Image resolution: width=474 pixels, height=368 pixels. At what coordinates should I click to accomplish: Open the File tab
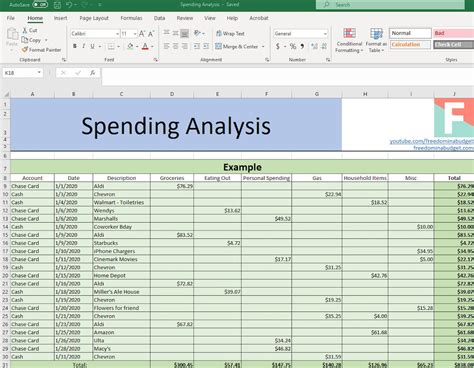coord(11,18)
